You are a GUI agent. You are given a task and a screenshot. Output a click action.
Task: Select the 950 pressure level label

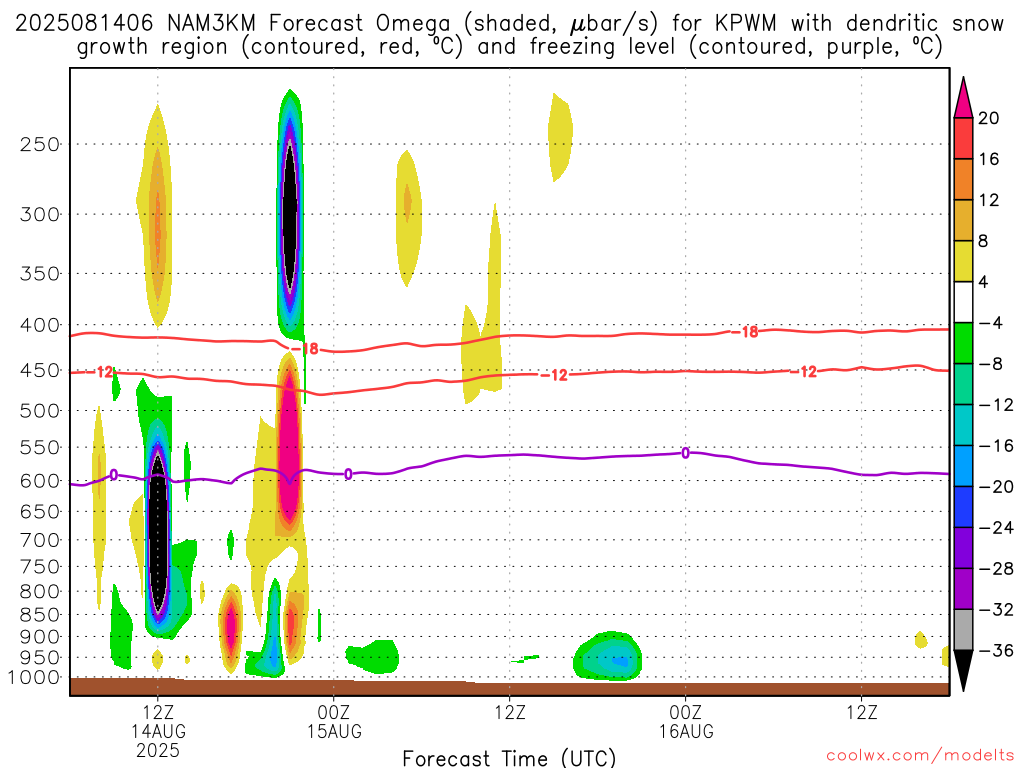click(x=40, y=658)
